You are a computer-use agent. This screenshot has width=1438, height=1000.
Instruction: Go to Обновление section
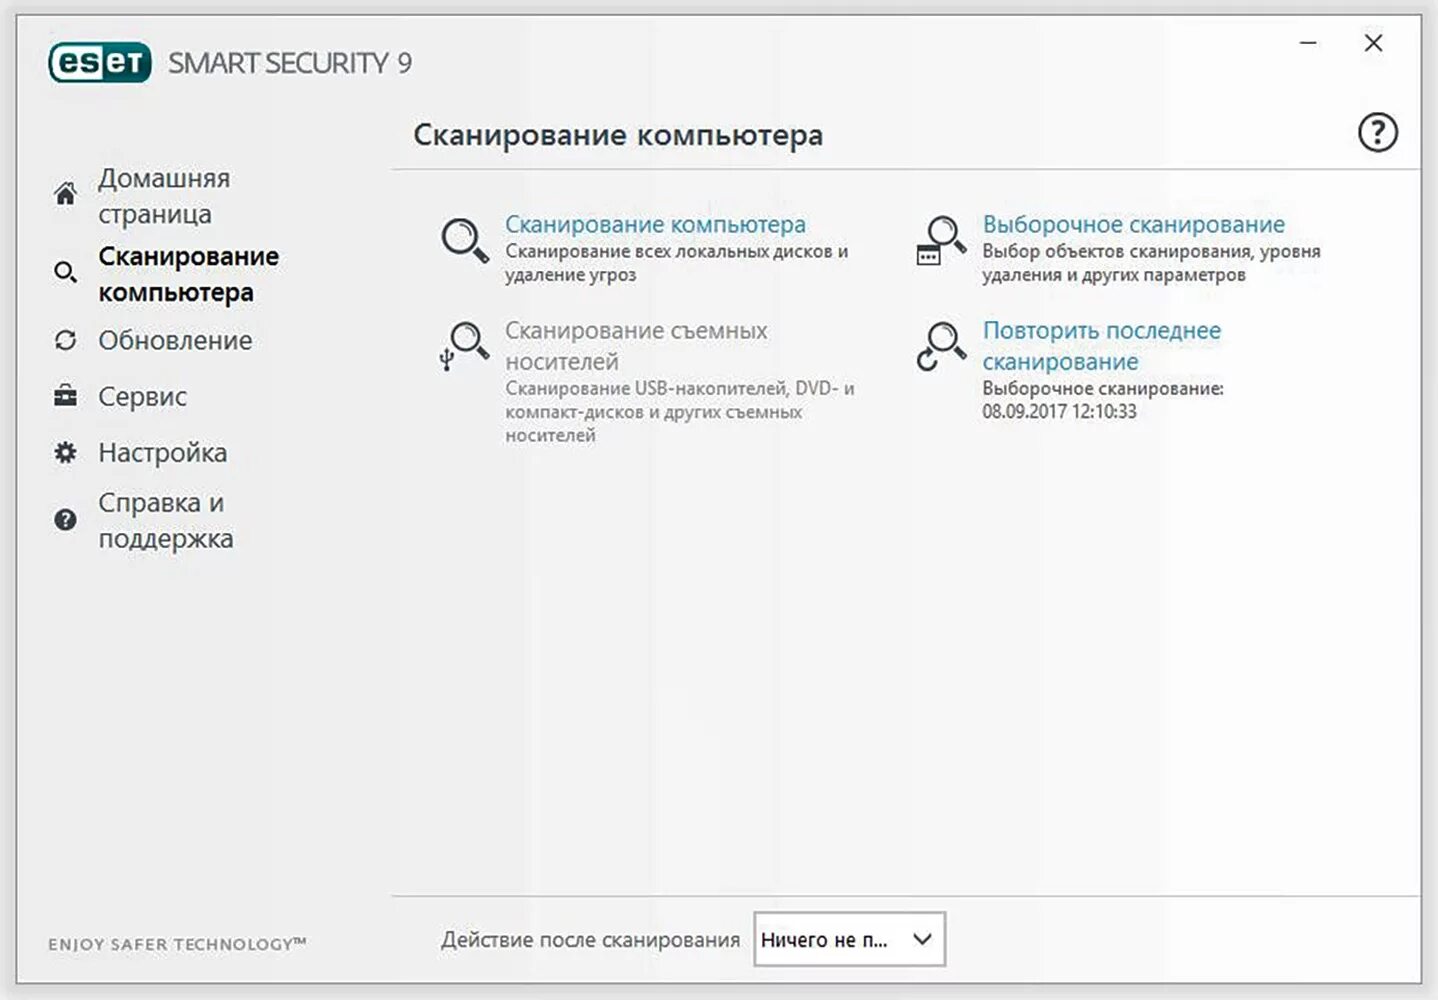(x=175, y=340)
